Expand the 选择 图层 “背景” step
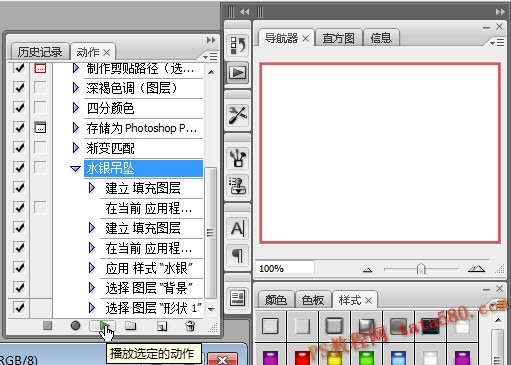The image size is (511, 365). pyautogui.click(x=92, y=288)
